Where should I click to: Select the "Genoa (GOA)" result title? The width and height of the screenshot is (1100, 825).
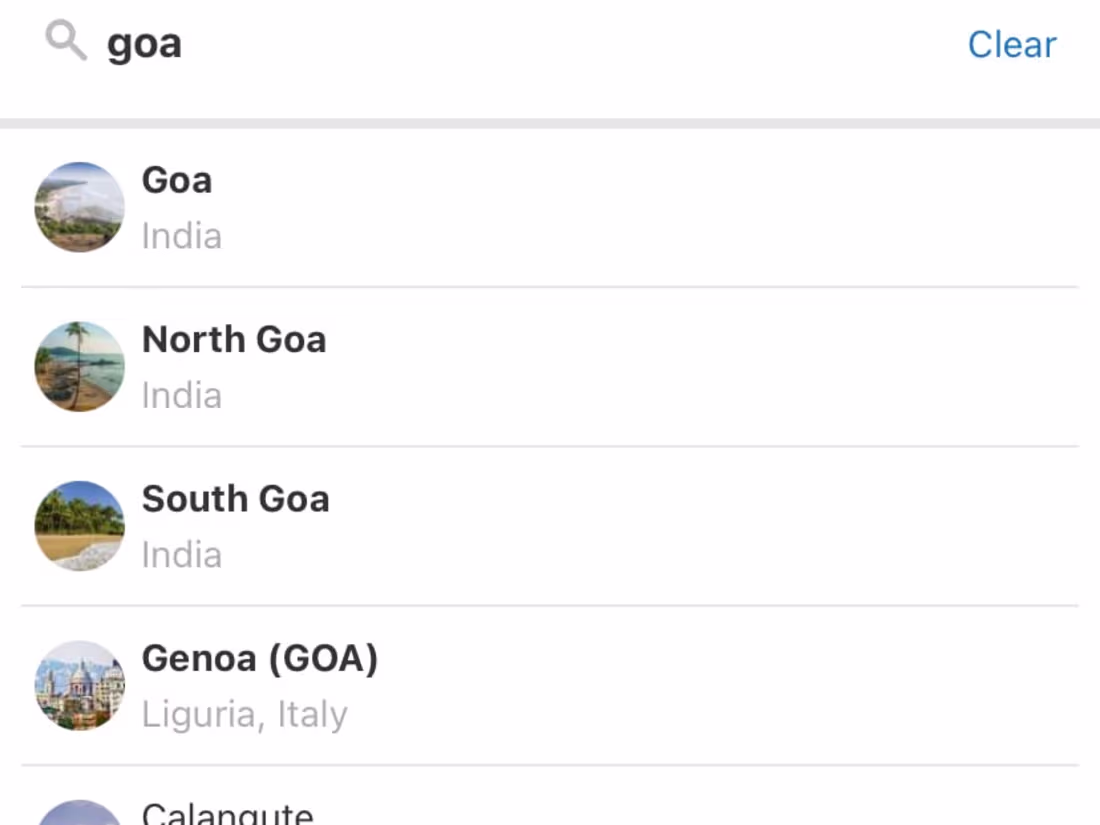point(260,659)
